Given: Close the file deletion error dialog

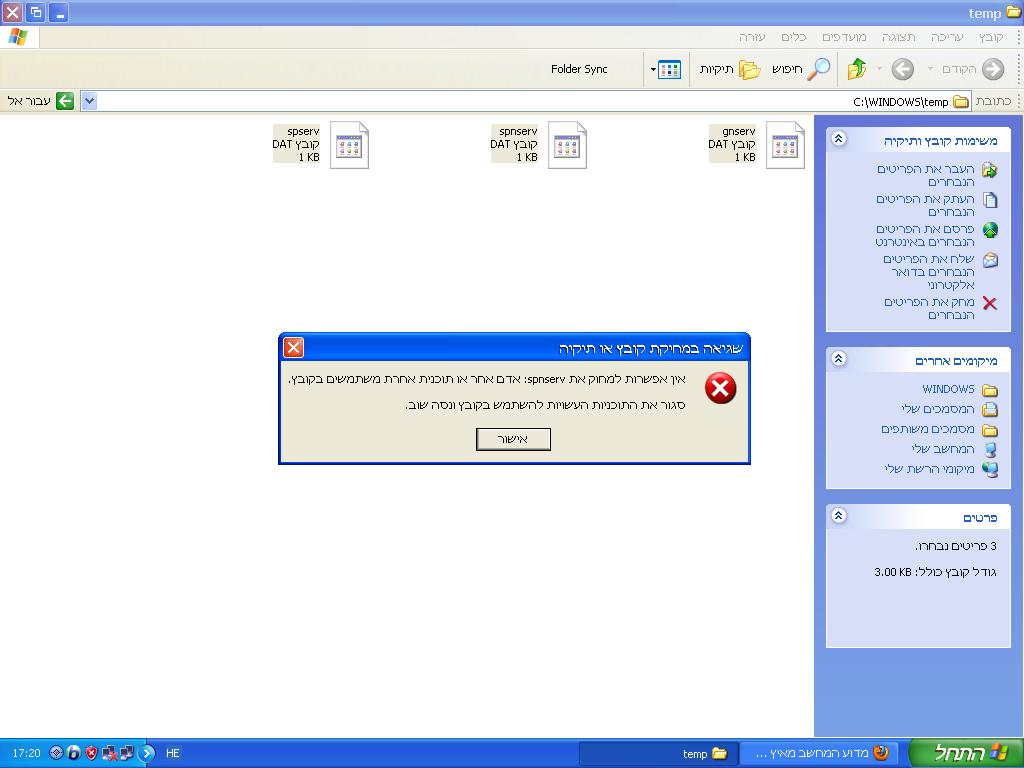Looking at the screenshot, I should [x=293, y=347].
